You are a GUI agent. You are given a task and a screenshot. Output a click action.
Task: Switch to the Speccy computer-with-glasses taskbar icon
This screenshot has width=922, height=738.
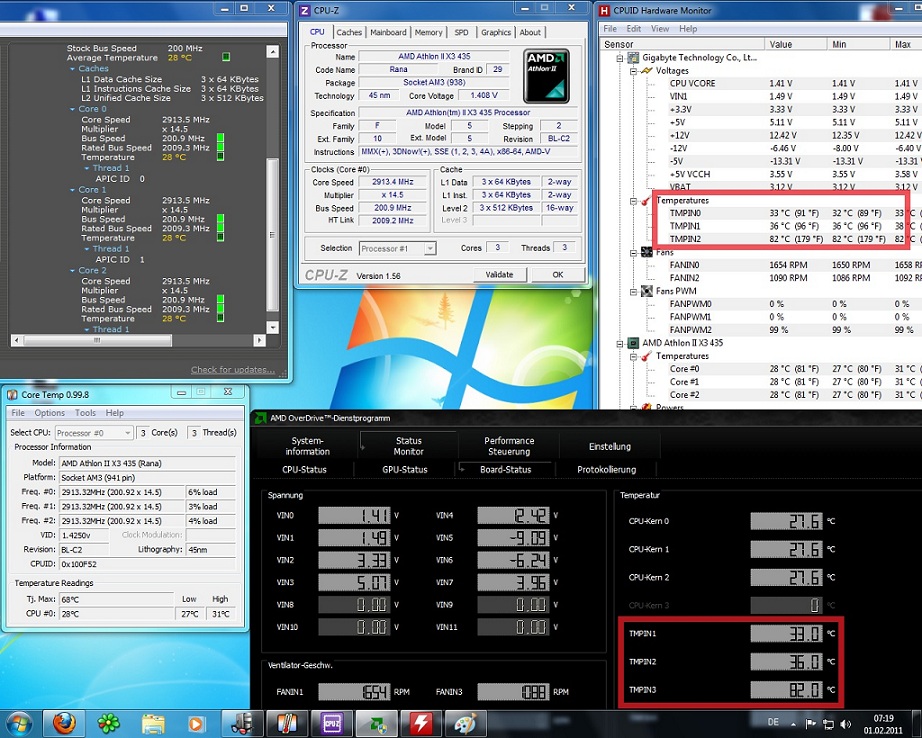pyautogui.click(x=242, y=723)
